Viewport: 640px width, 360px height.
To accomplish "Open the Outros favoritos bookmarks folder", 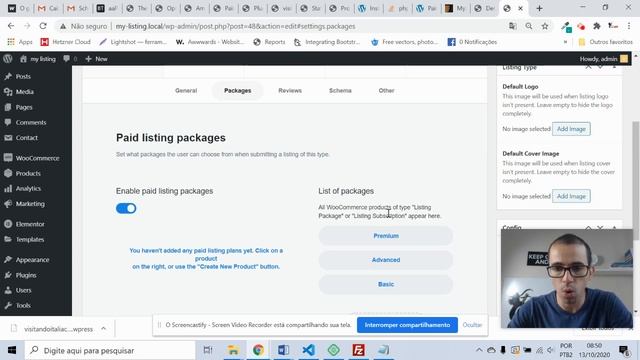I will [605, 42].
